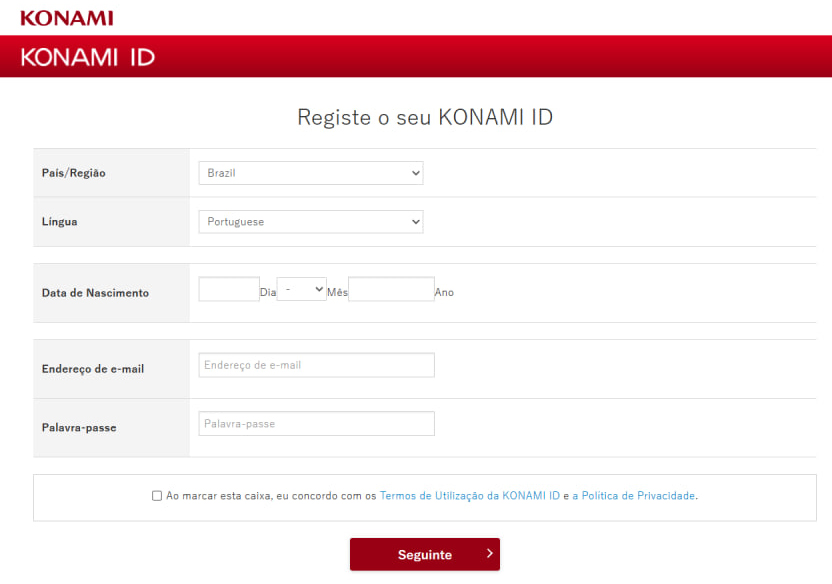
Task: Click into the Palavra-passe password text box
Action: [x=316, y=424]
